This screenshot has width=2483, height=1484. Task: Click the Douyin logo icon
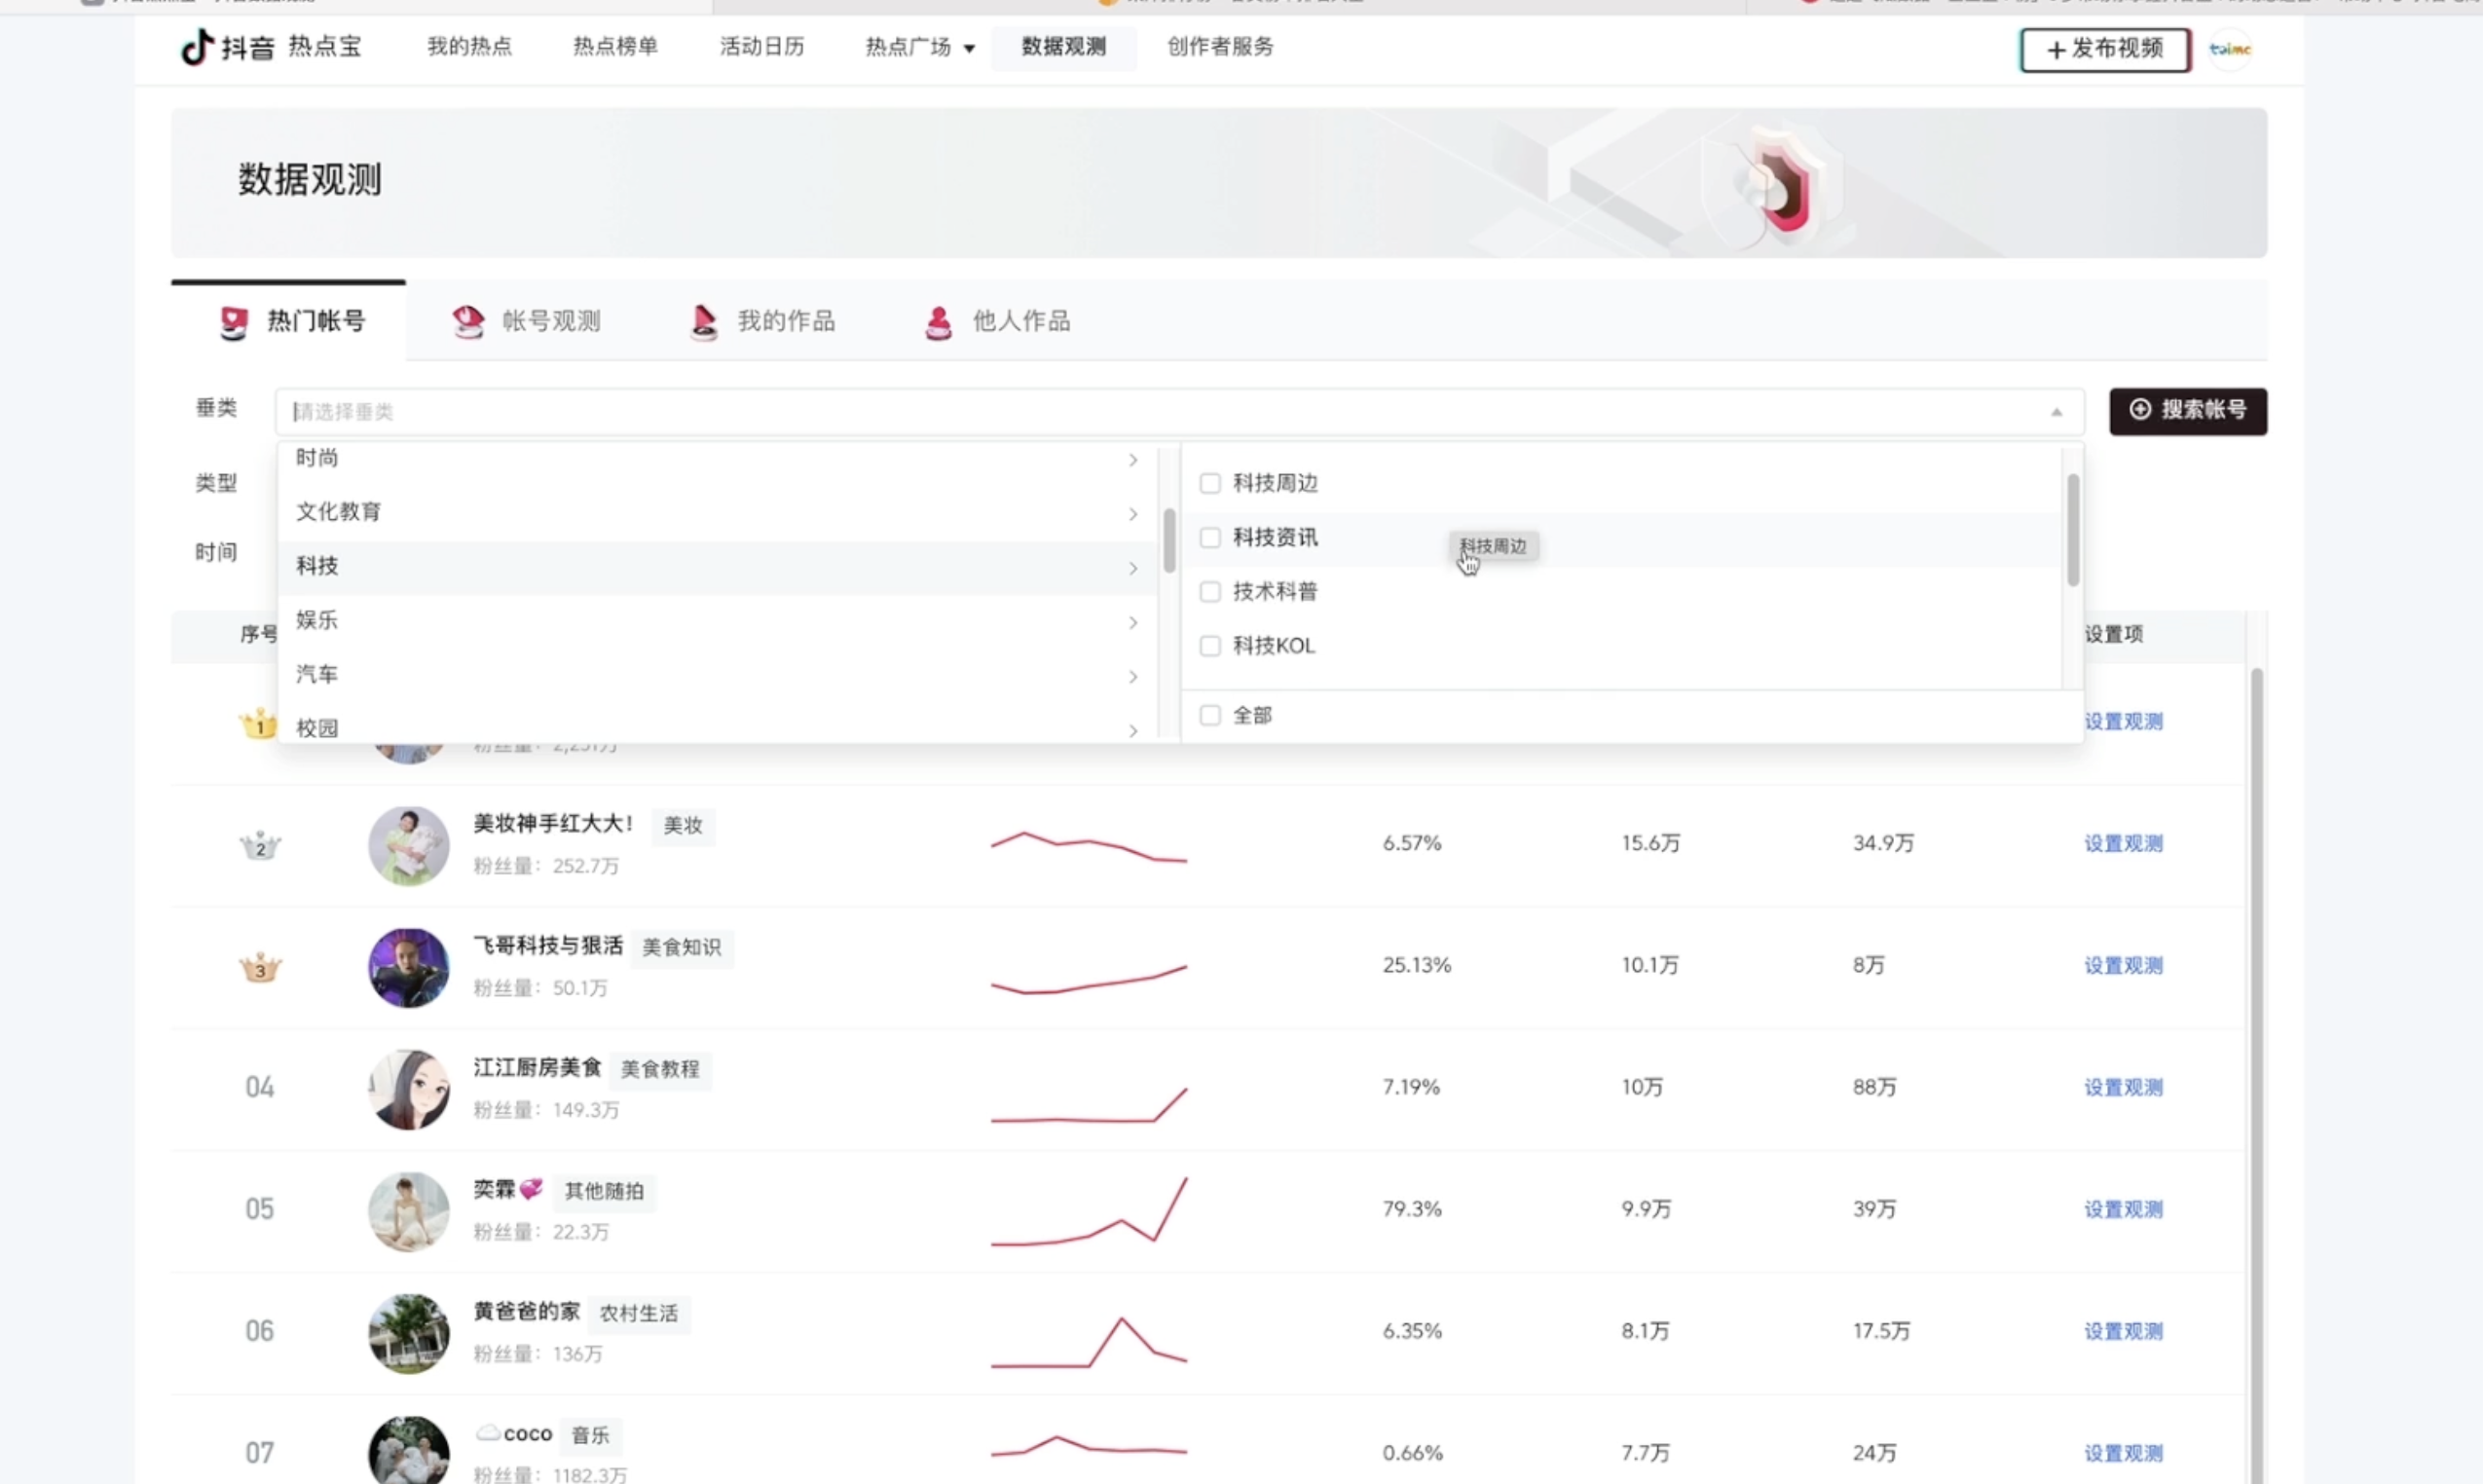(x=197, y=47)
